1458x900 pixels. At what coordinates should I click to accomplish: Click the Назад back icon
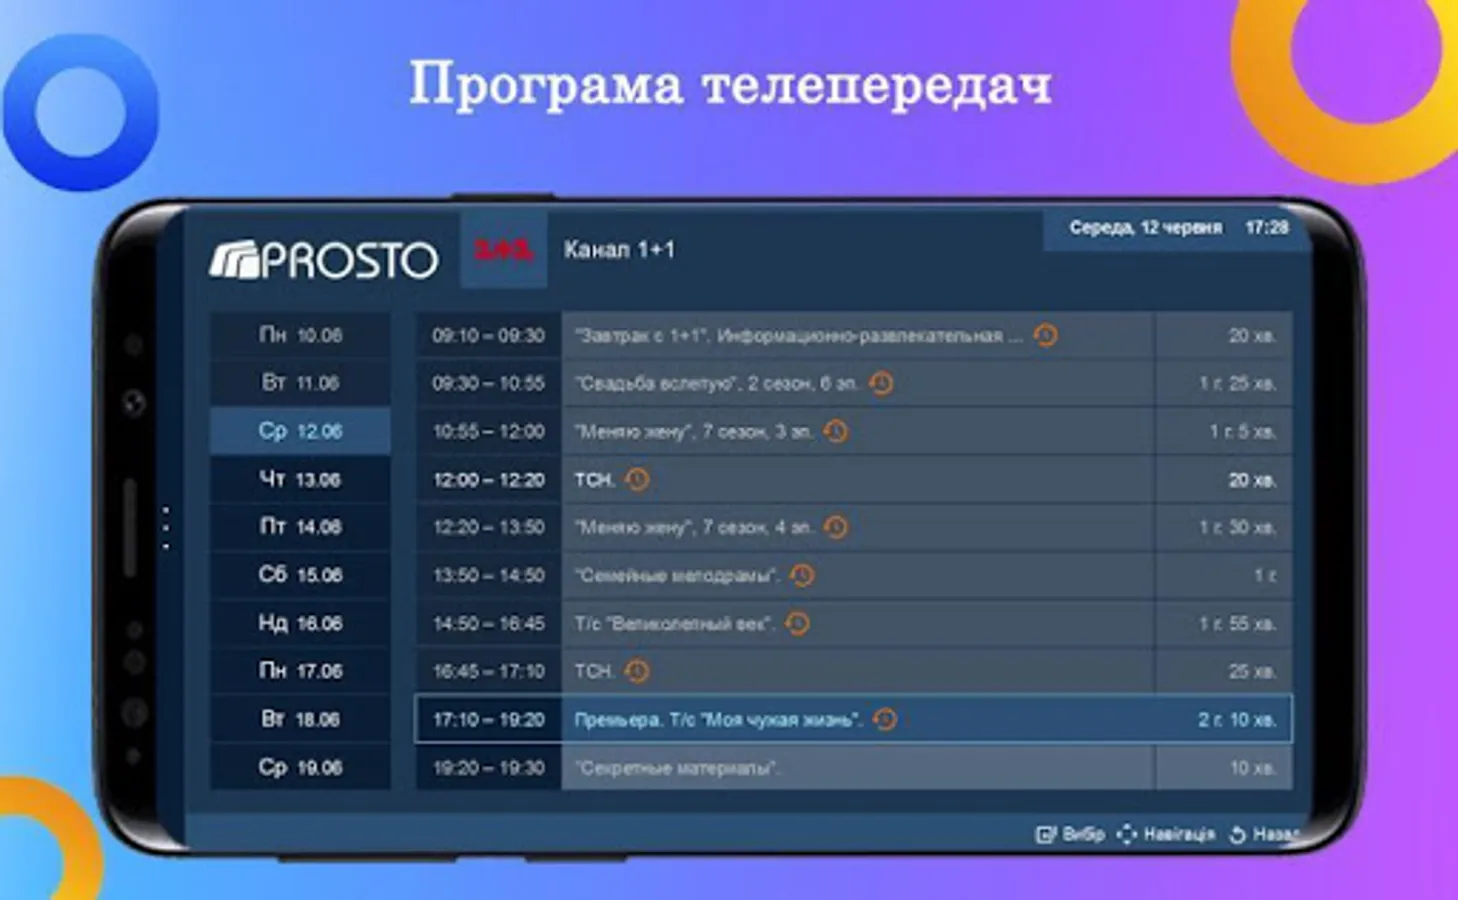coord(1237,834)
